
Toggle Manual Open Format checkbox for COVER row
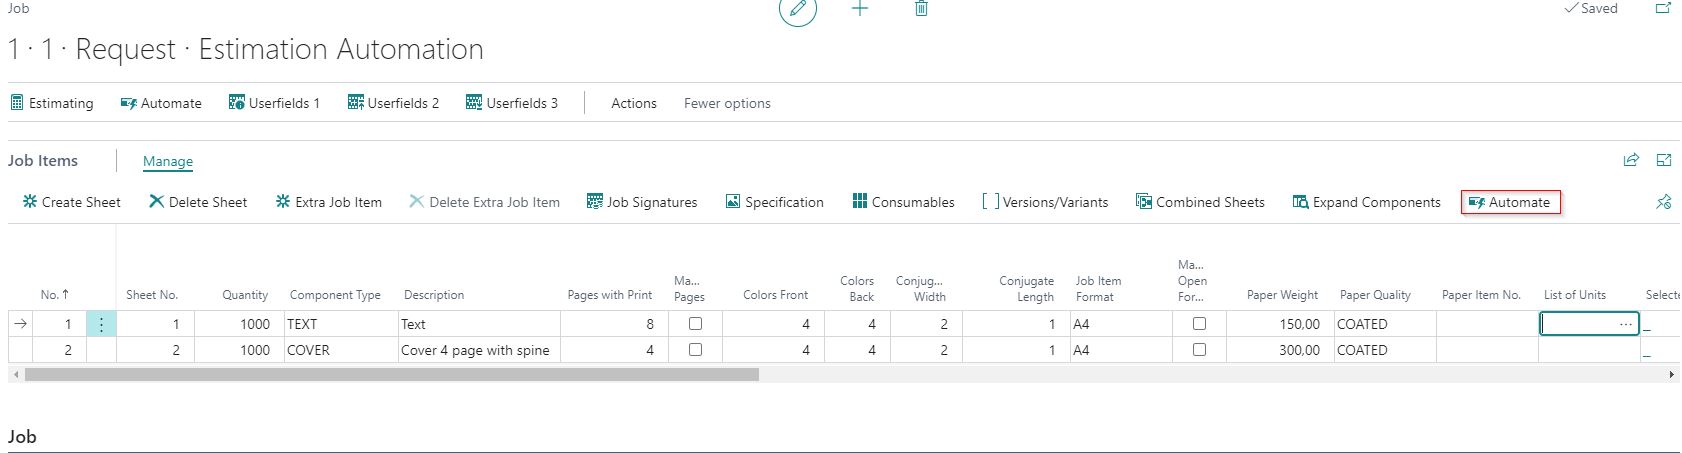(1199, 350)
